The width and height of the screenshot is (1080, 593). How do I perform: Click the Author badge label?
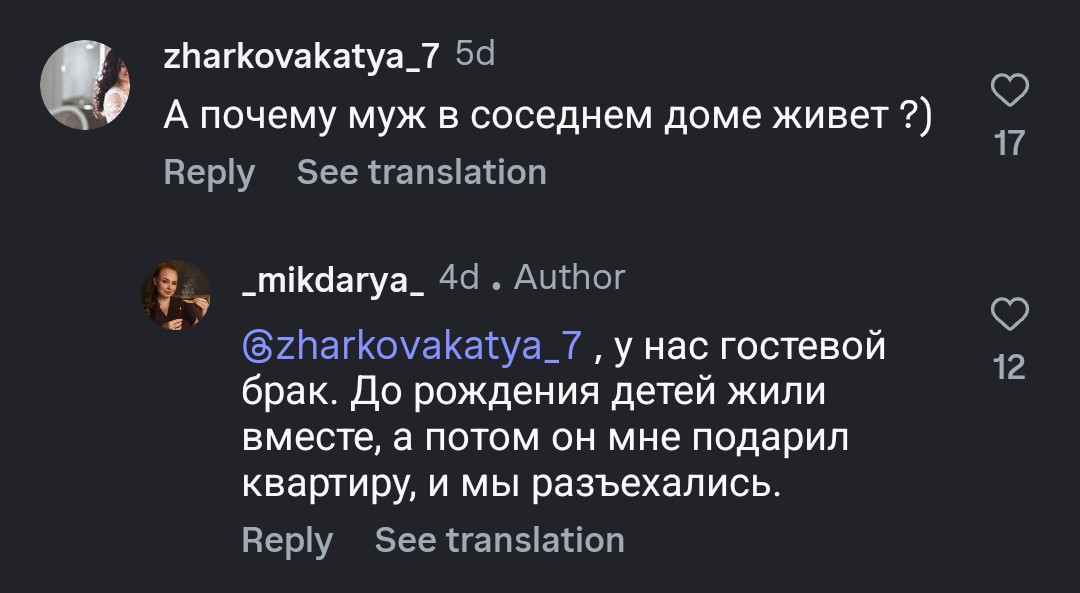[570, 277]
